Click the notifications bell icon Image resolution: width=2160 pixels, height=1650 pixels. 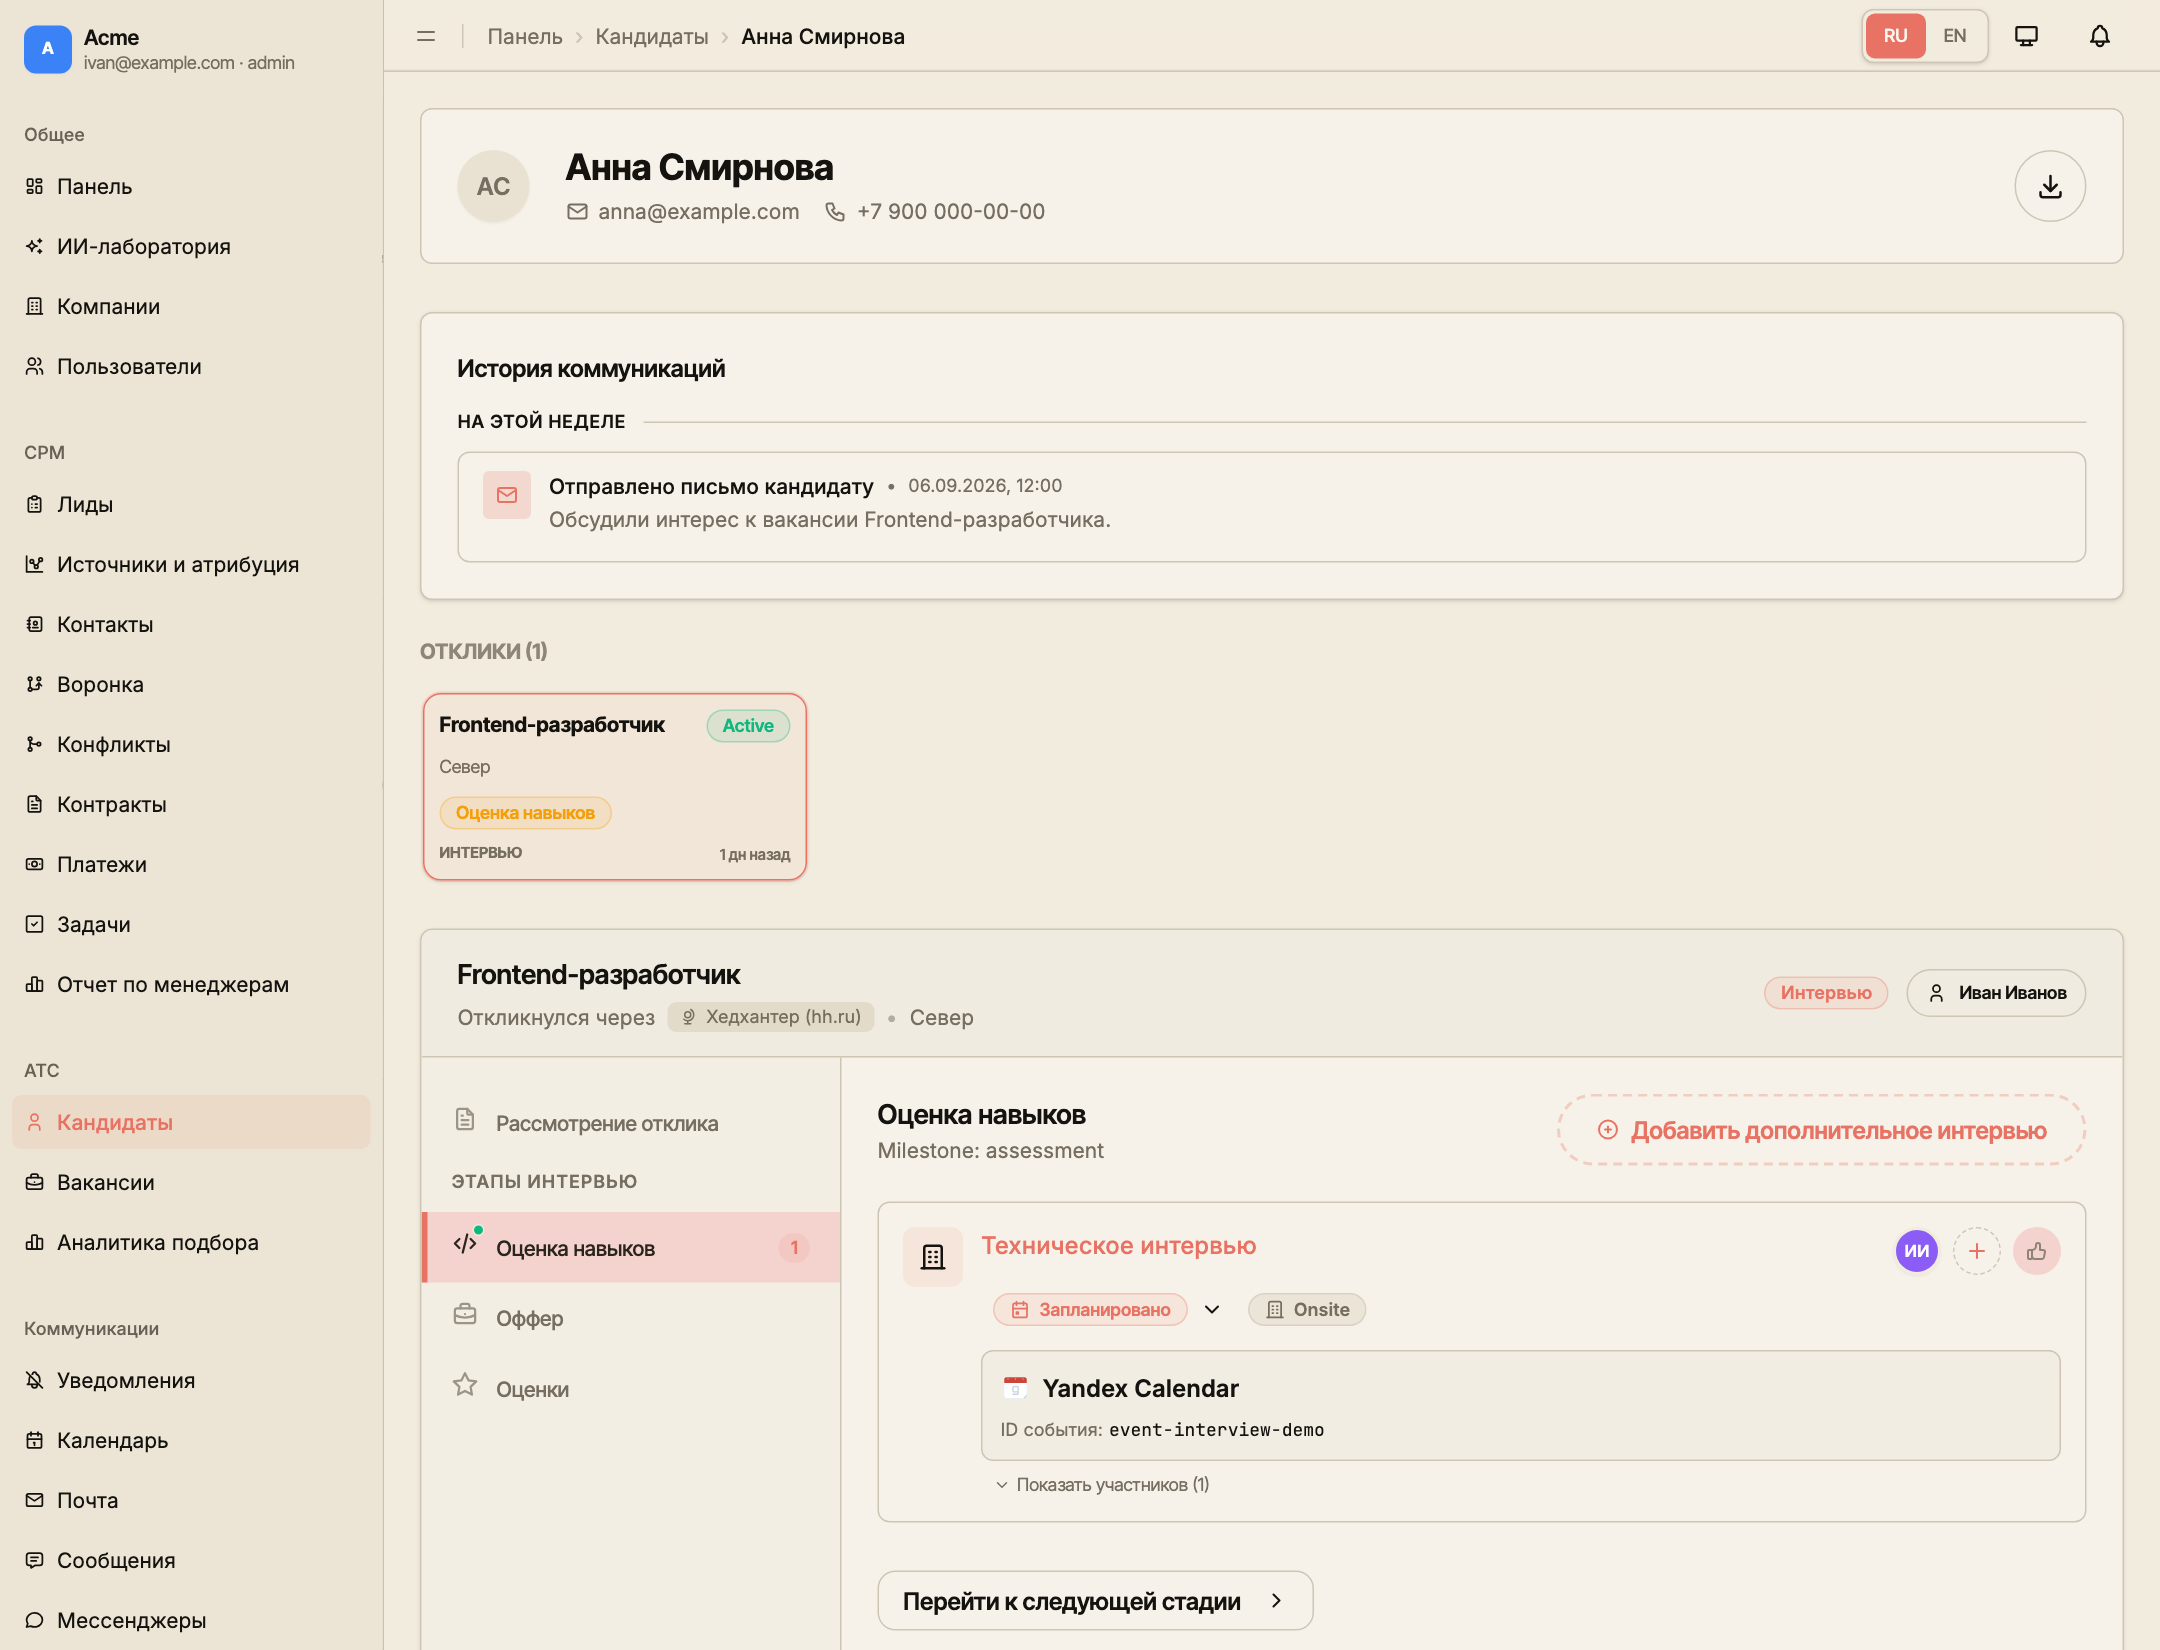[2099, 36]
